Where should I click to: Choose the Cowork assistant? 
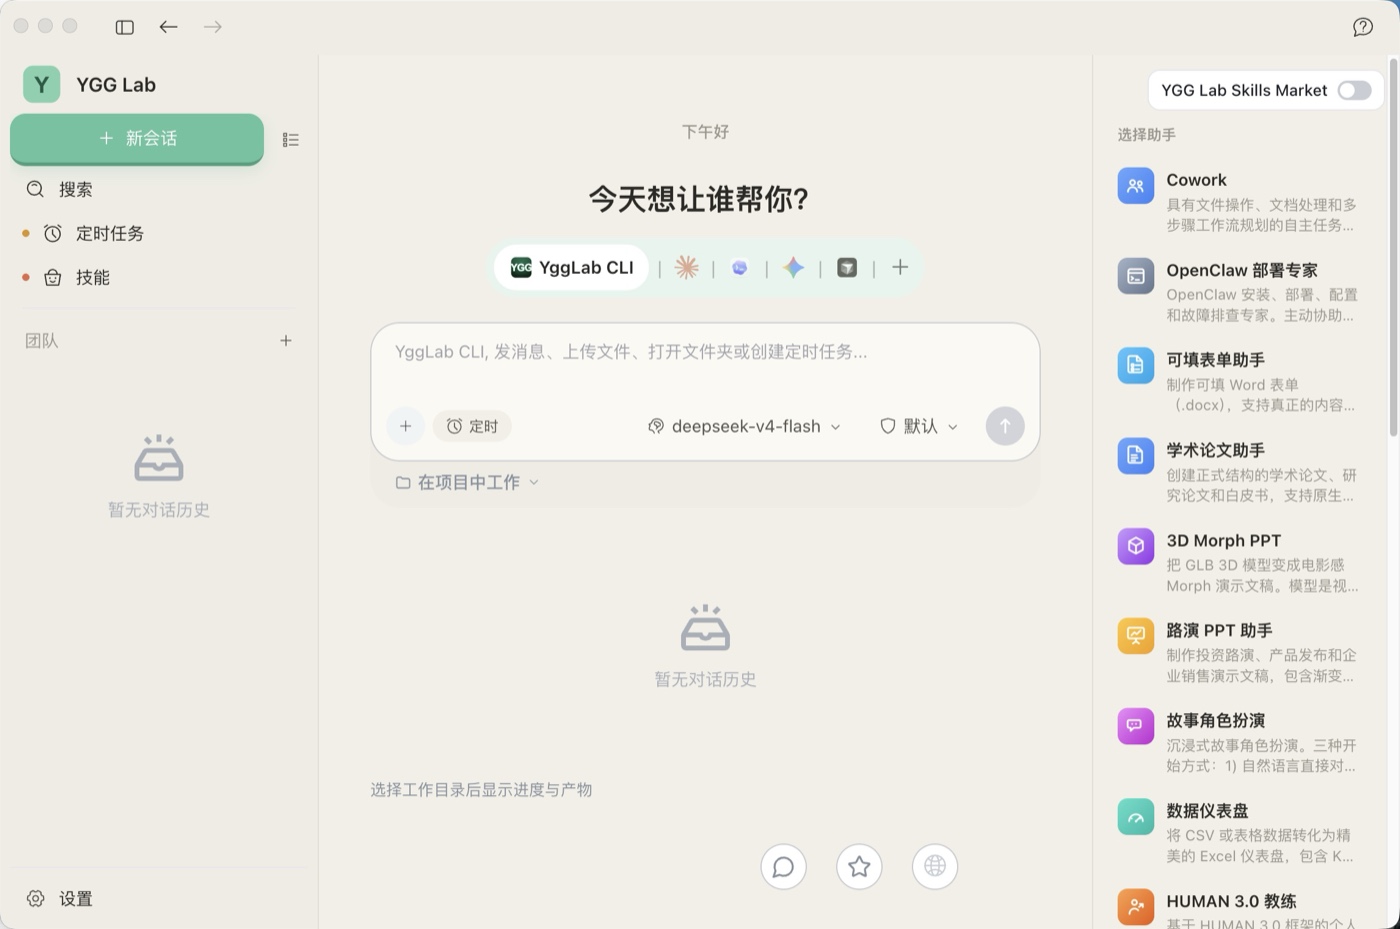1238,202
